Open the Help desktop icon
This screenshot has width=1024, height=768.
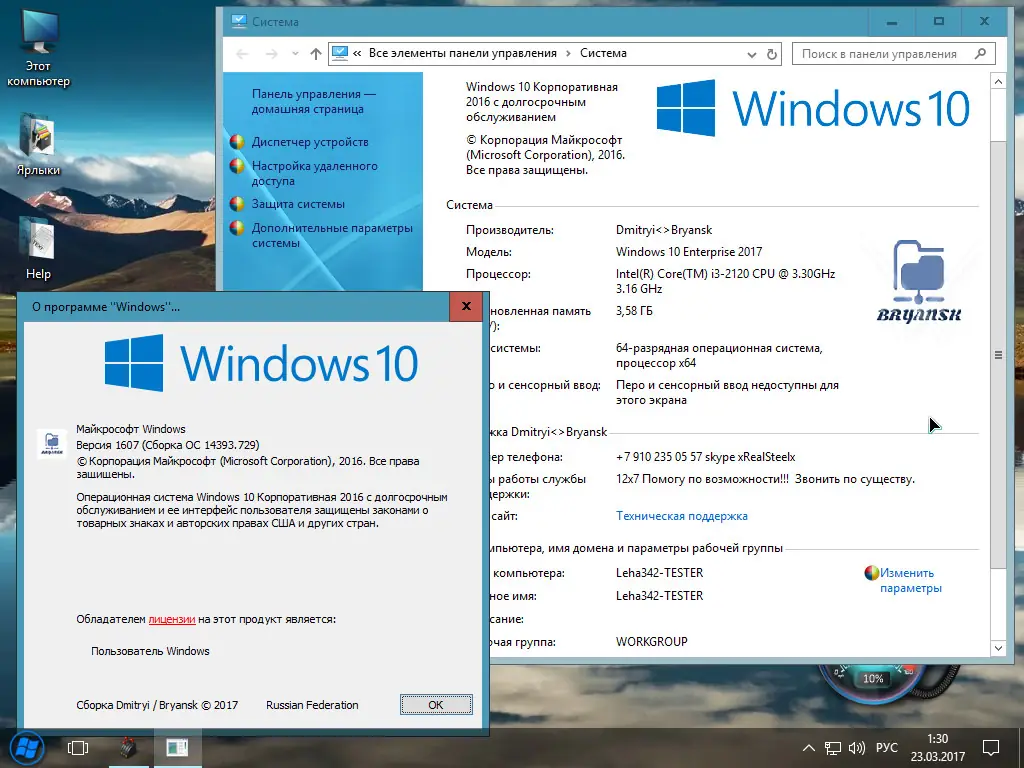(38, 248)
